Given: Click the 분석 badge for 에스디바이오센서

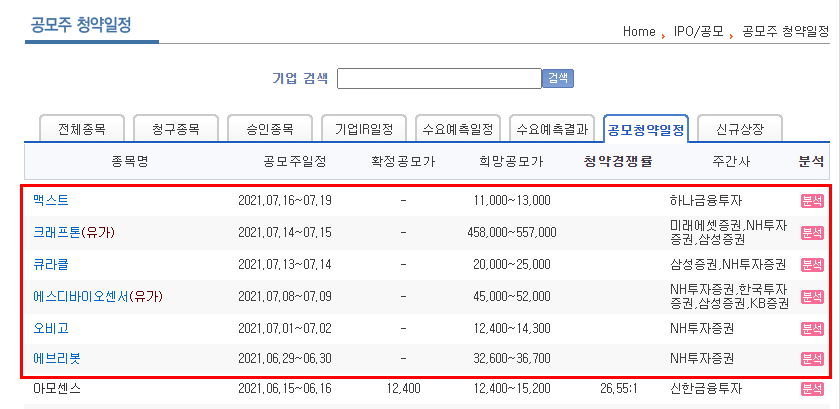Looking at the screenshot, I should pyautogui.click(x=812, y=296).
